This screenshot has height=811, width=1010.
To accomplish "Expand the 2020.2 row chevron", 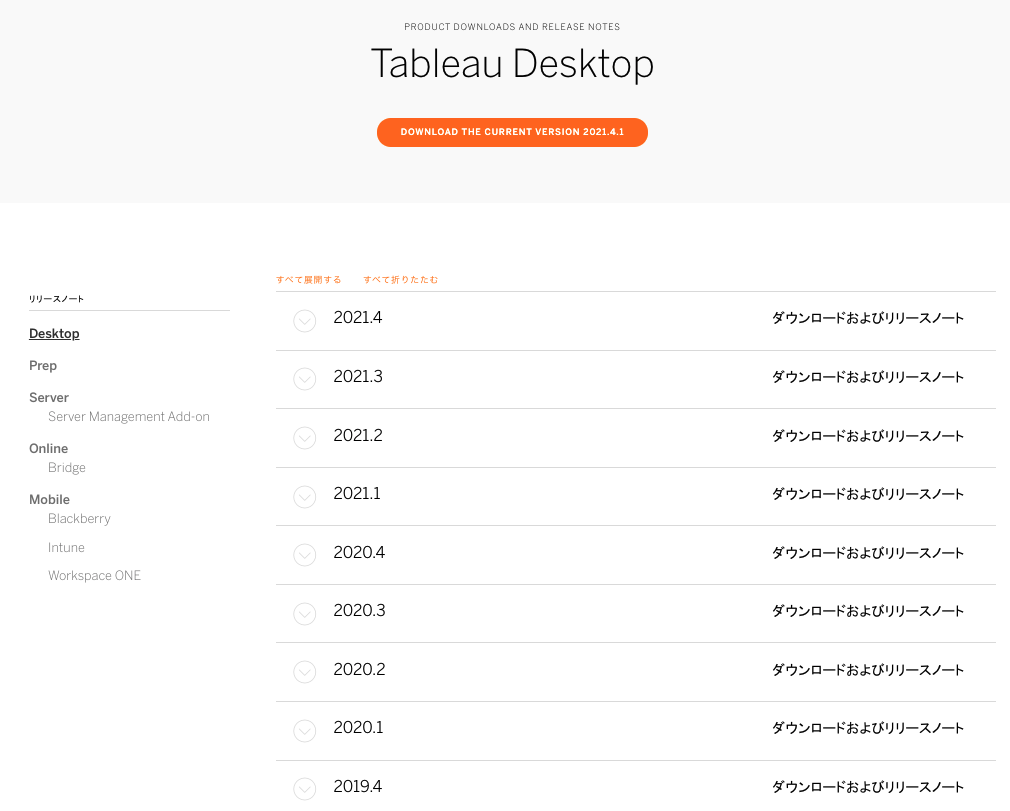I will coord(305,673).
